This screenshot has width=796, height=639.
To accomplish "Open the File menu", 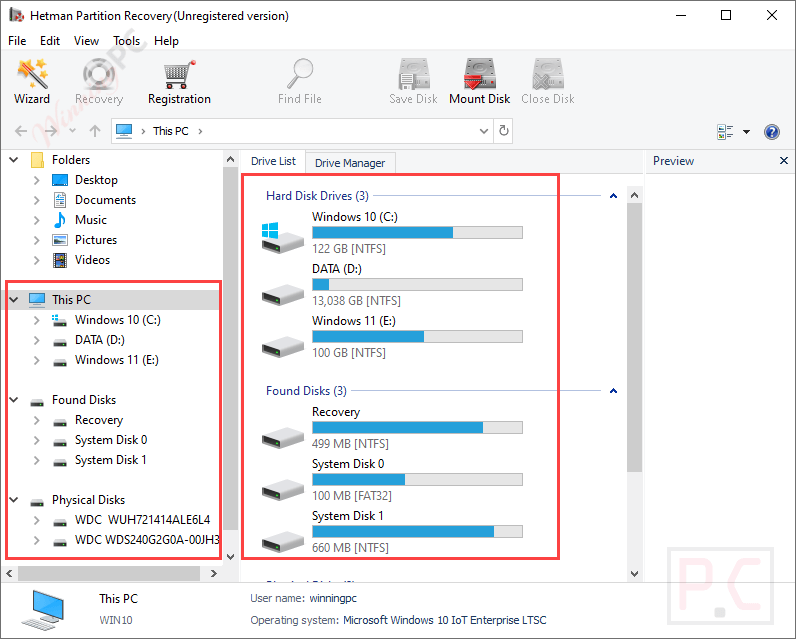I will point(17,41).
